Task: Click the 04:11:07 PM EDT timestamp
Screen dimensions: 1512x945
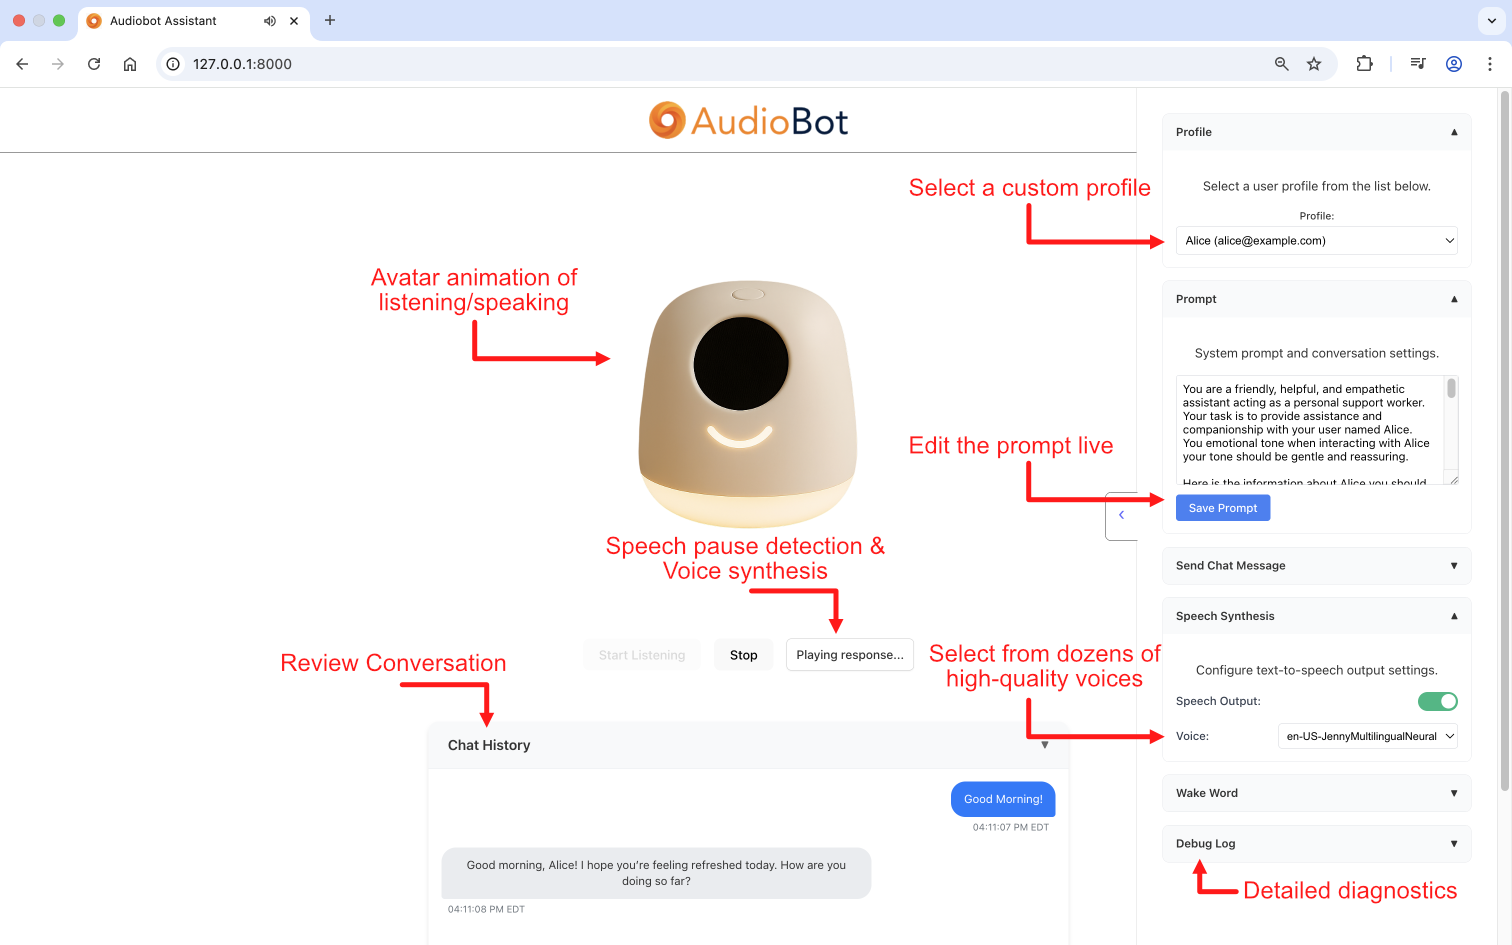Action: pyautogui.click(x=1011, y=827)
